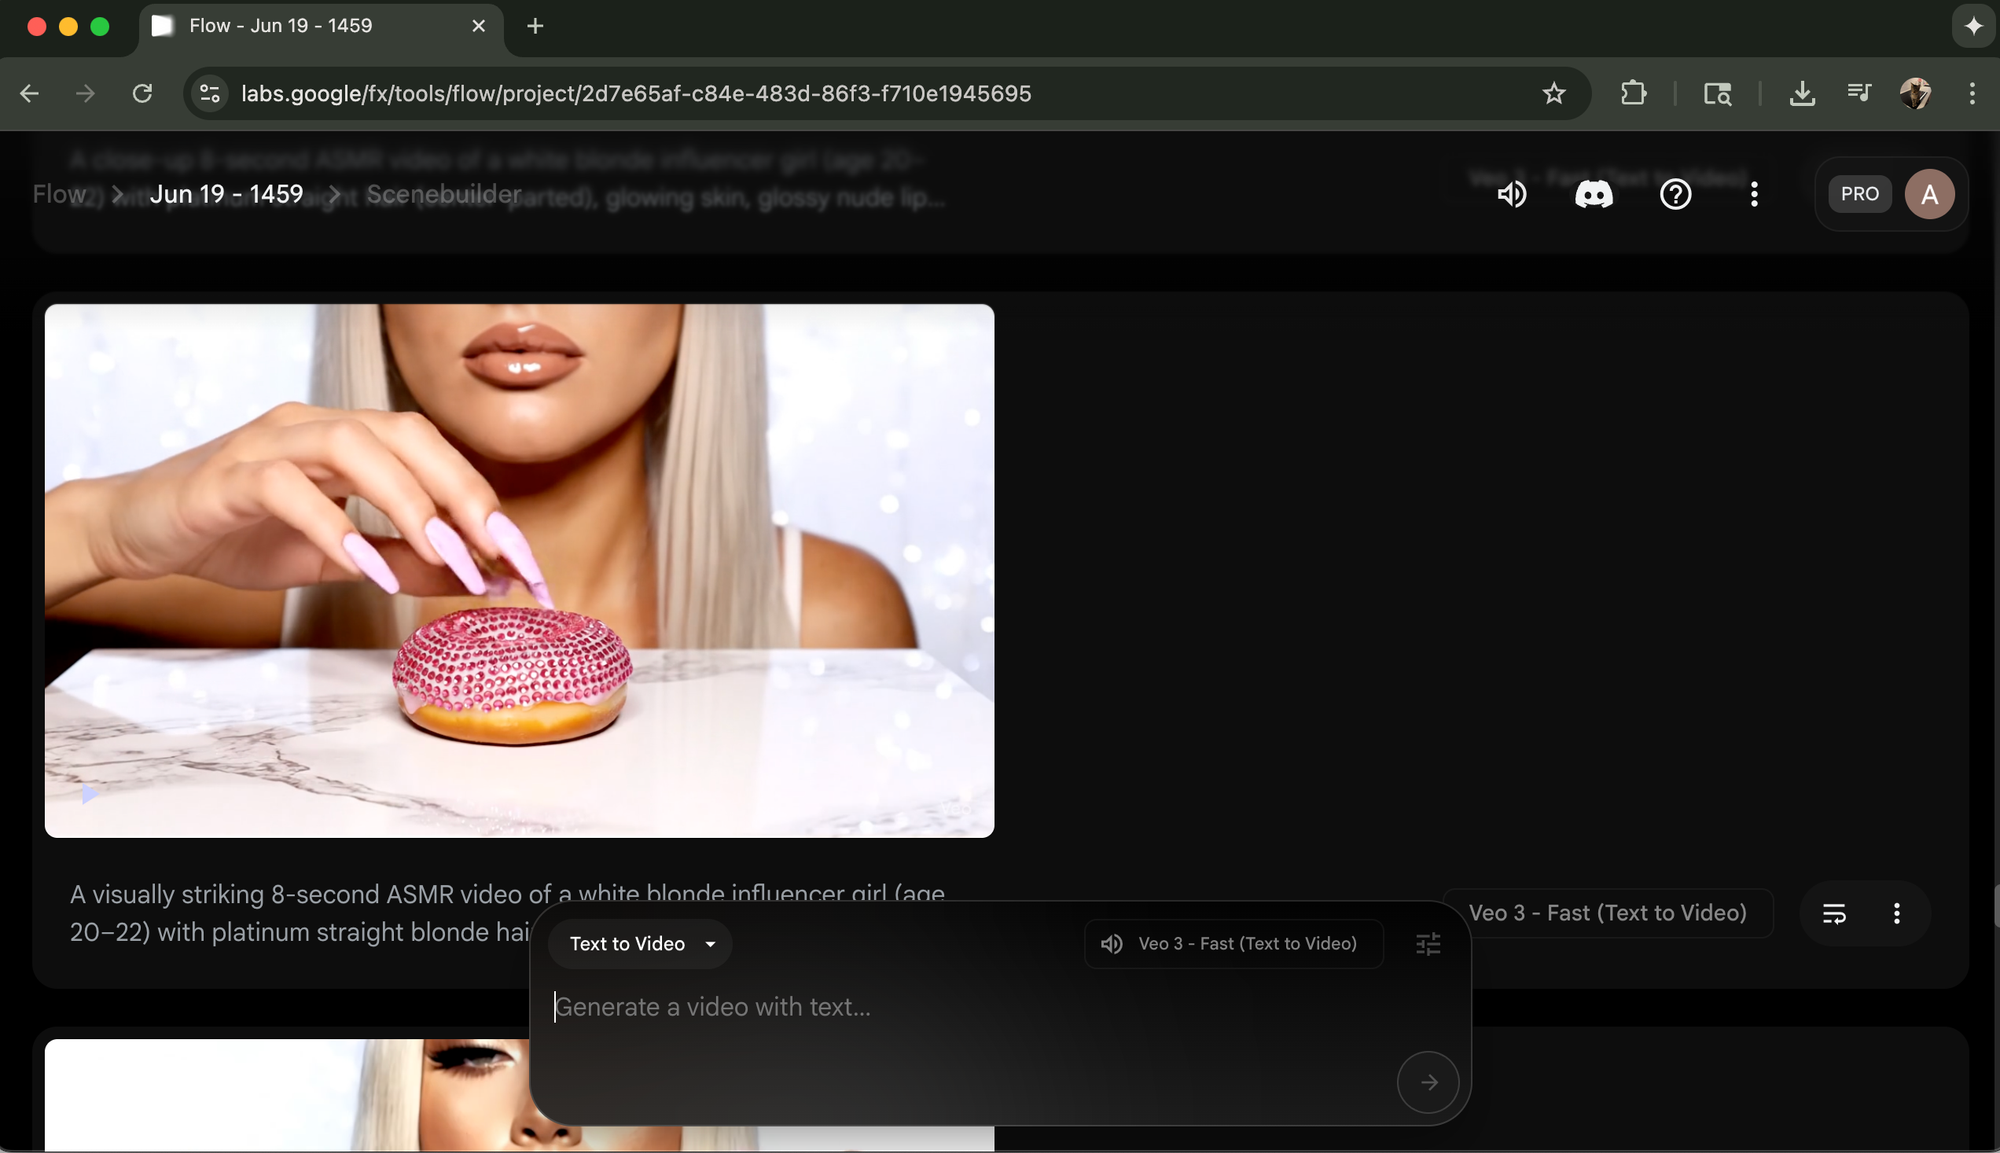Click the second video thumbnail at bottom
2000x1153 pixels.
pyautogui.click(x=286, y=1095)
